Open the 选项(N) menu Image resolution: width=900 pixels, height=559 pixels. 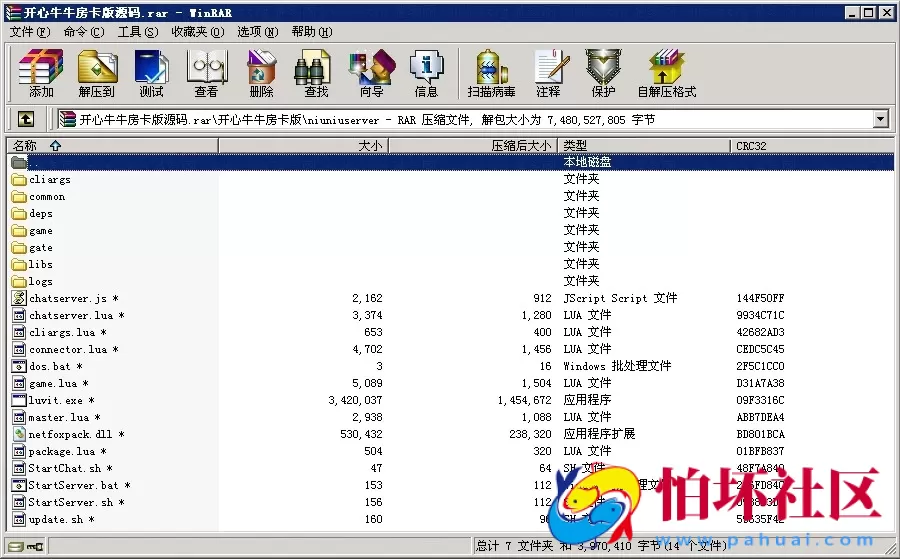pyautogui.click(x=258, y=32)
